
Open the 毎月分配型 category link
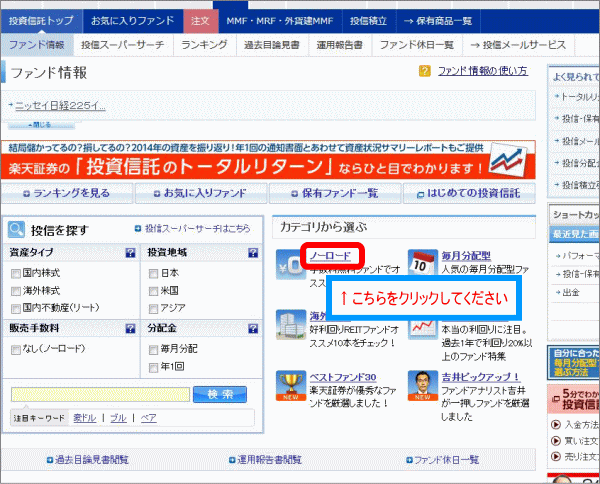(466, 256)
